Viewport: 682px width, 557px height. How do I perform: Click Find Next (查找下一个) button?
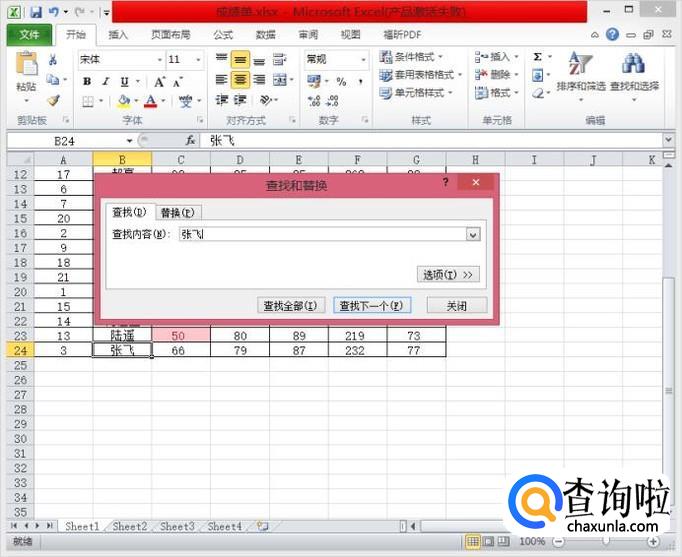point(372,306)
